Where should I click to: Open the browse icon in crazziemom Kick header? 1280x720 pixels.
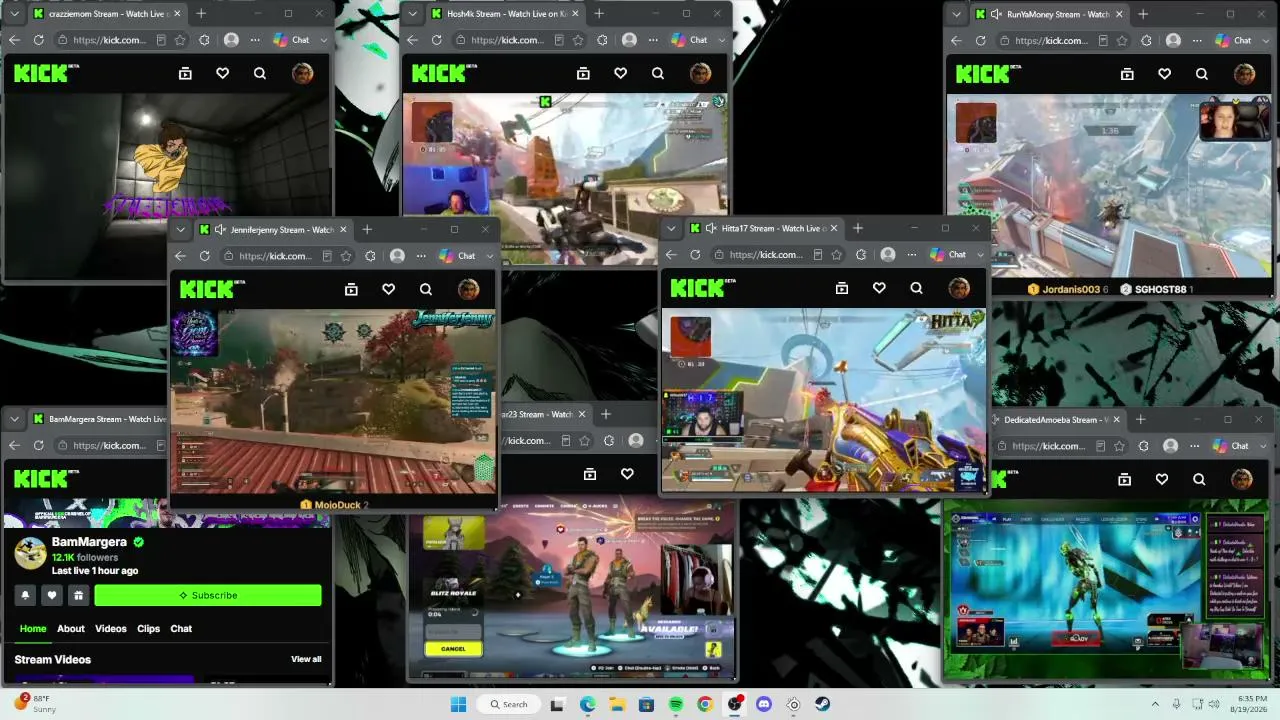(185, 73)
